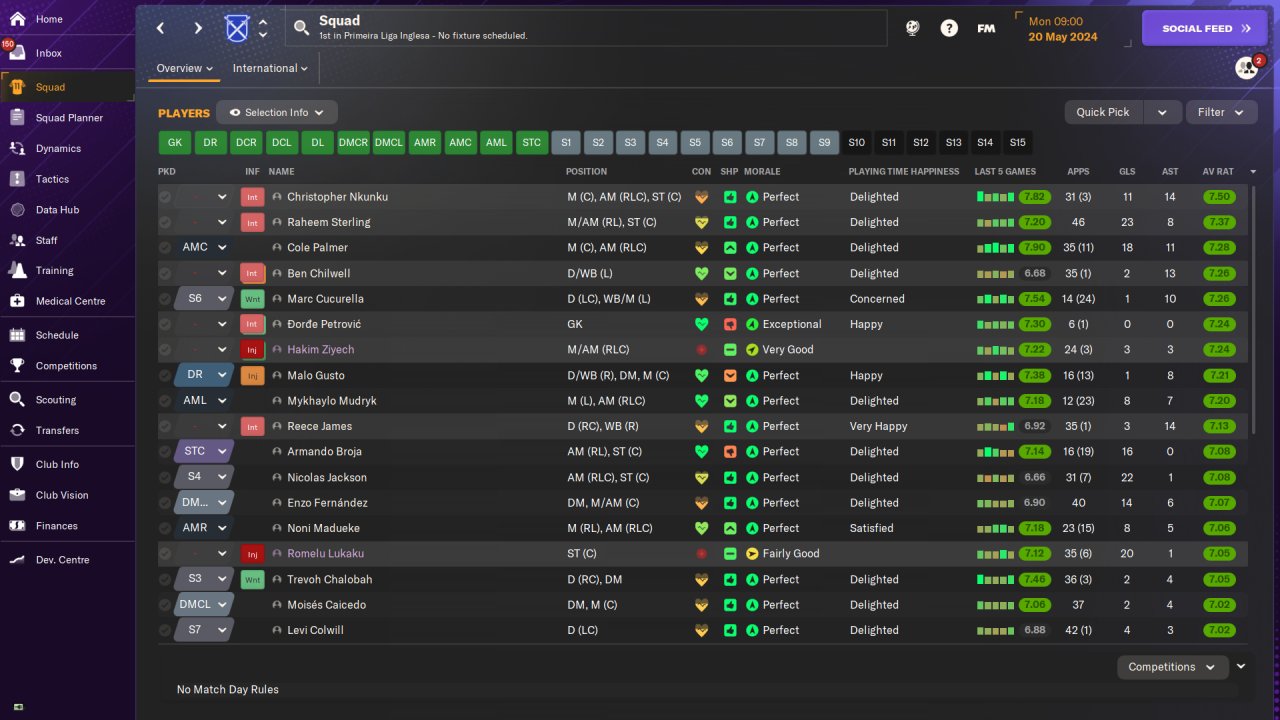
Task: Toggle pick checkbox for Christopher Nkunku
Action: 165,197
